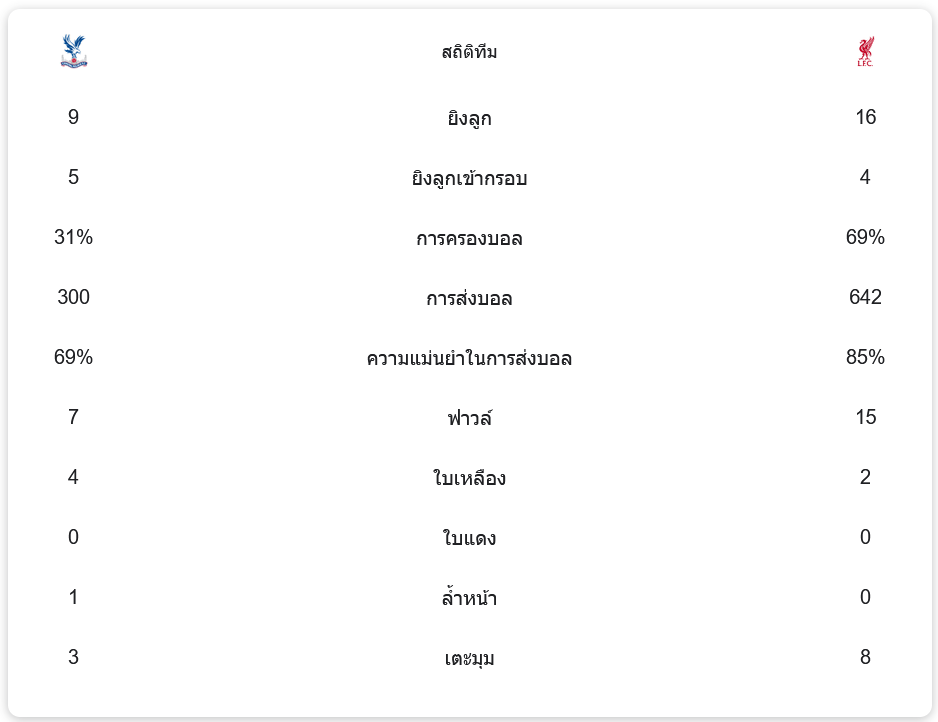Select Liverpool's 15 fouls value
This screenshot has height=722, width=938.
click(865, 416)
